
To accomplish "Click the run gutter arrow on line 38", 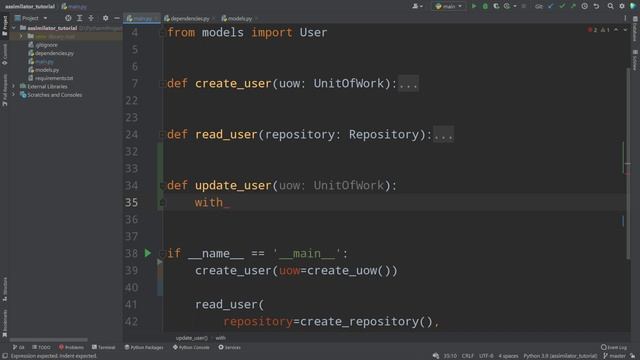I will click(x=148, y=253).
